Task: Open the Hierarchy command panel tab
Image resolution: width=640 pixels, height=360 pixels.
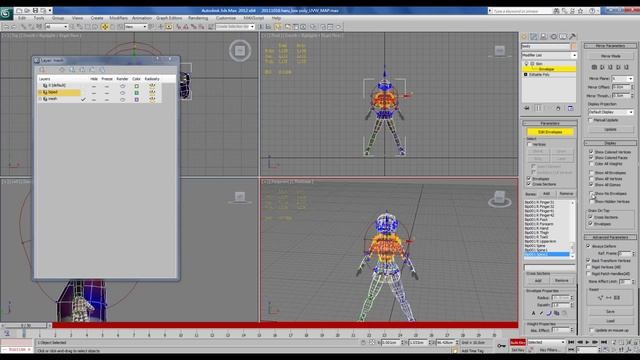Action: (x=543, y=36)
